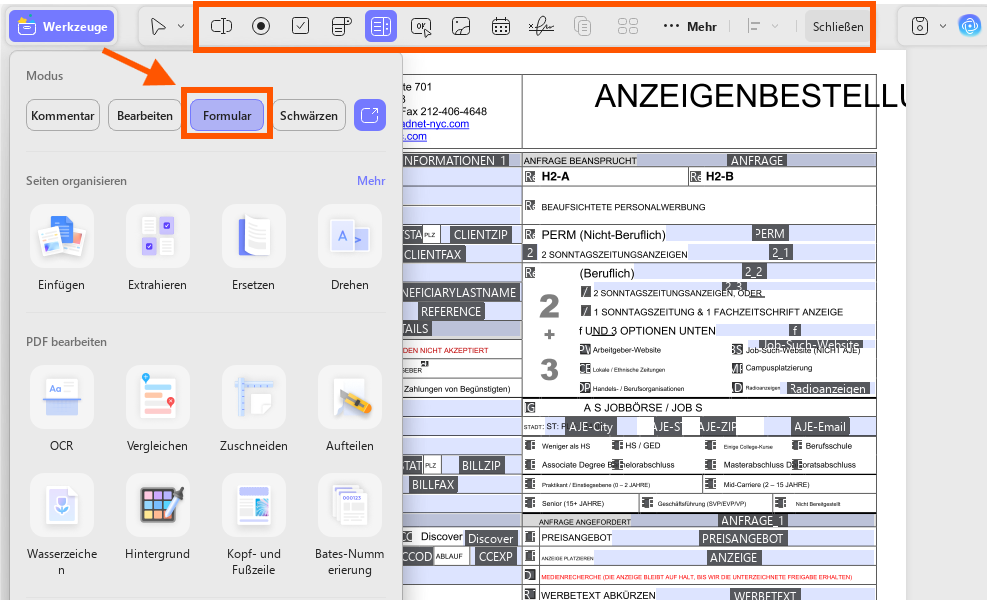This screenshot has width=987, height=600.
Task: Select the PREISANGEBOT form field
Action: (742, 538)
